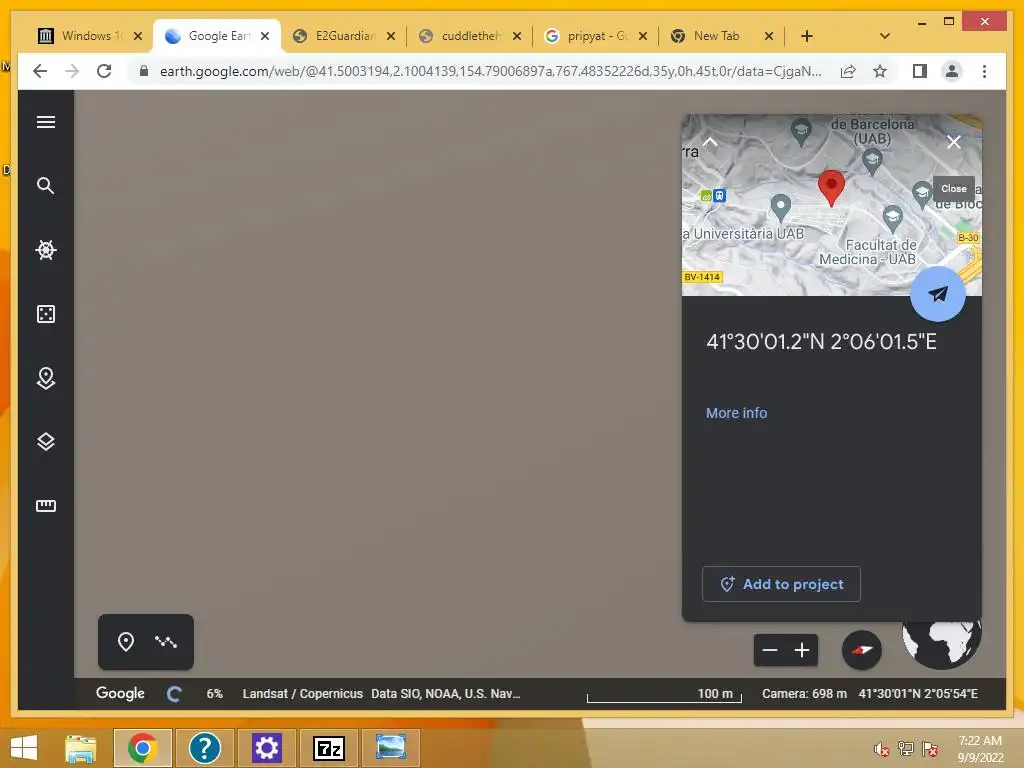Open the Help question mark taskbar app
The height and width of the screenshot is (768, 1024).
click(x=204, y=748)
